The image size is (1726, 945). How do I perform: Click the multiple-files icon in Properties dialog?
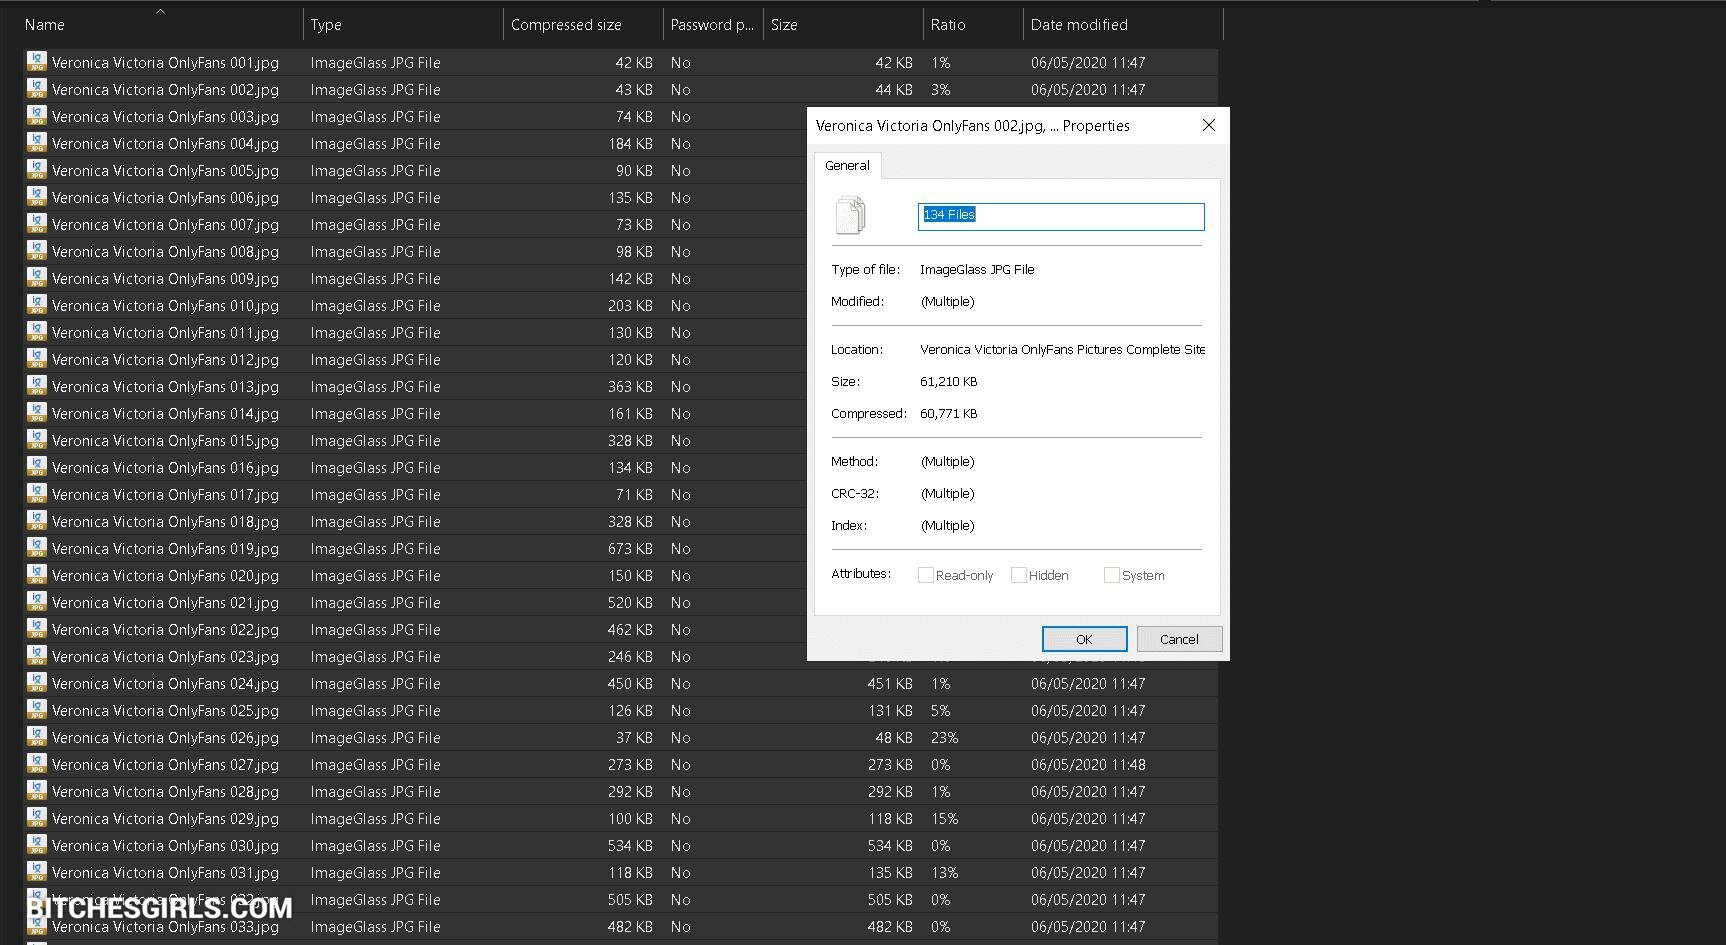click(x=850, y=216)
